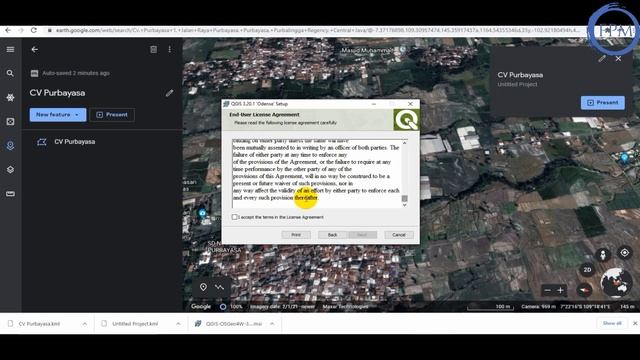The width and height of the screenshot is (640, 360).
Task: Expand CV Purbayasa.kml download options
Action: 84,324
